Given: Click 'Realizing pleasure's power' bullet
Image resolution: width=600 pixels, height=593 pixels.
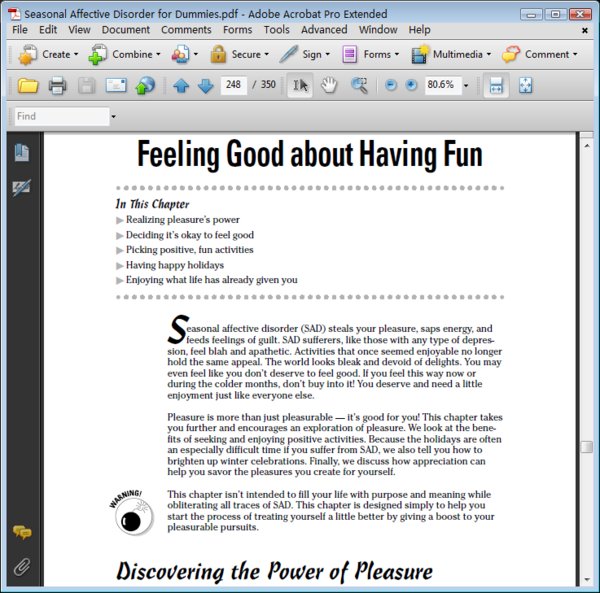Looking at the screenshot, I should [x=183, y=220].
